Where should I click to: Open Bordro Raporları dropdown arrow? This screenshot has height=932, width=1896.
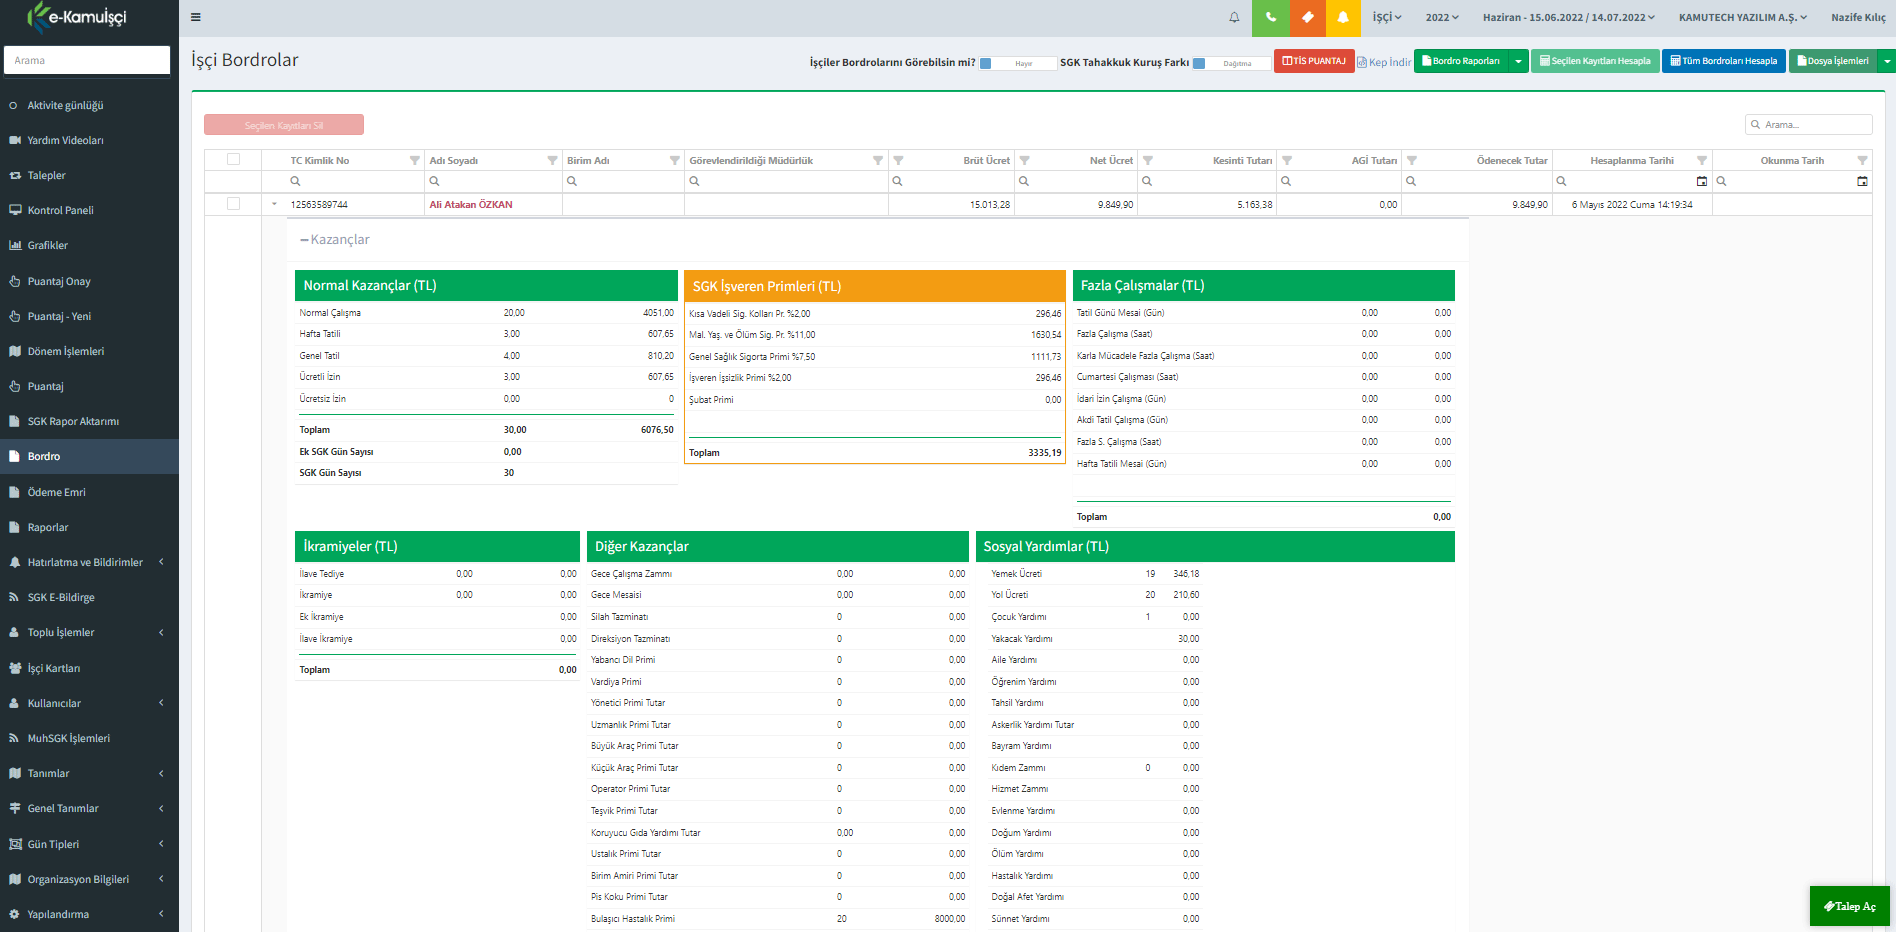coord(1518,61)
